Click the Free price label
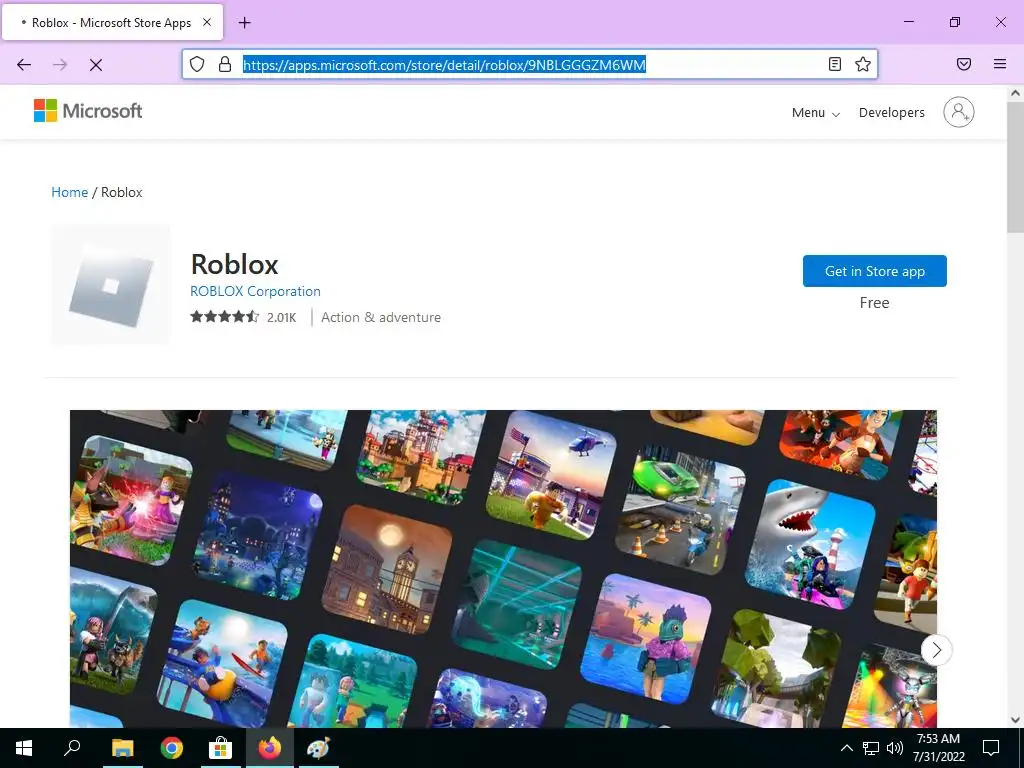This screenshot has height=768, width=1024. pos(874,303)
